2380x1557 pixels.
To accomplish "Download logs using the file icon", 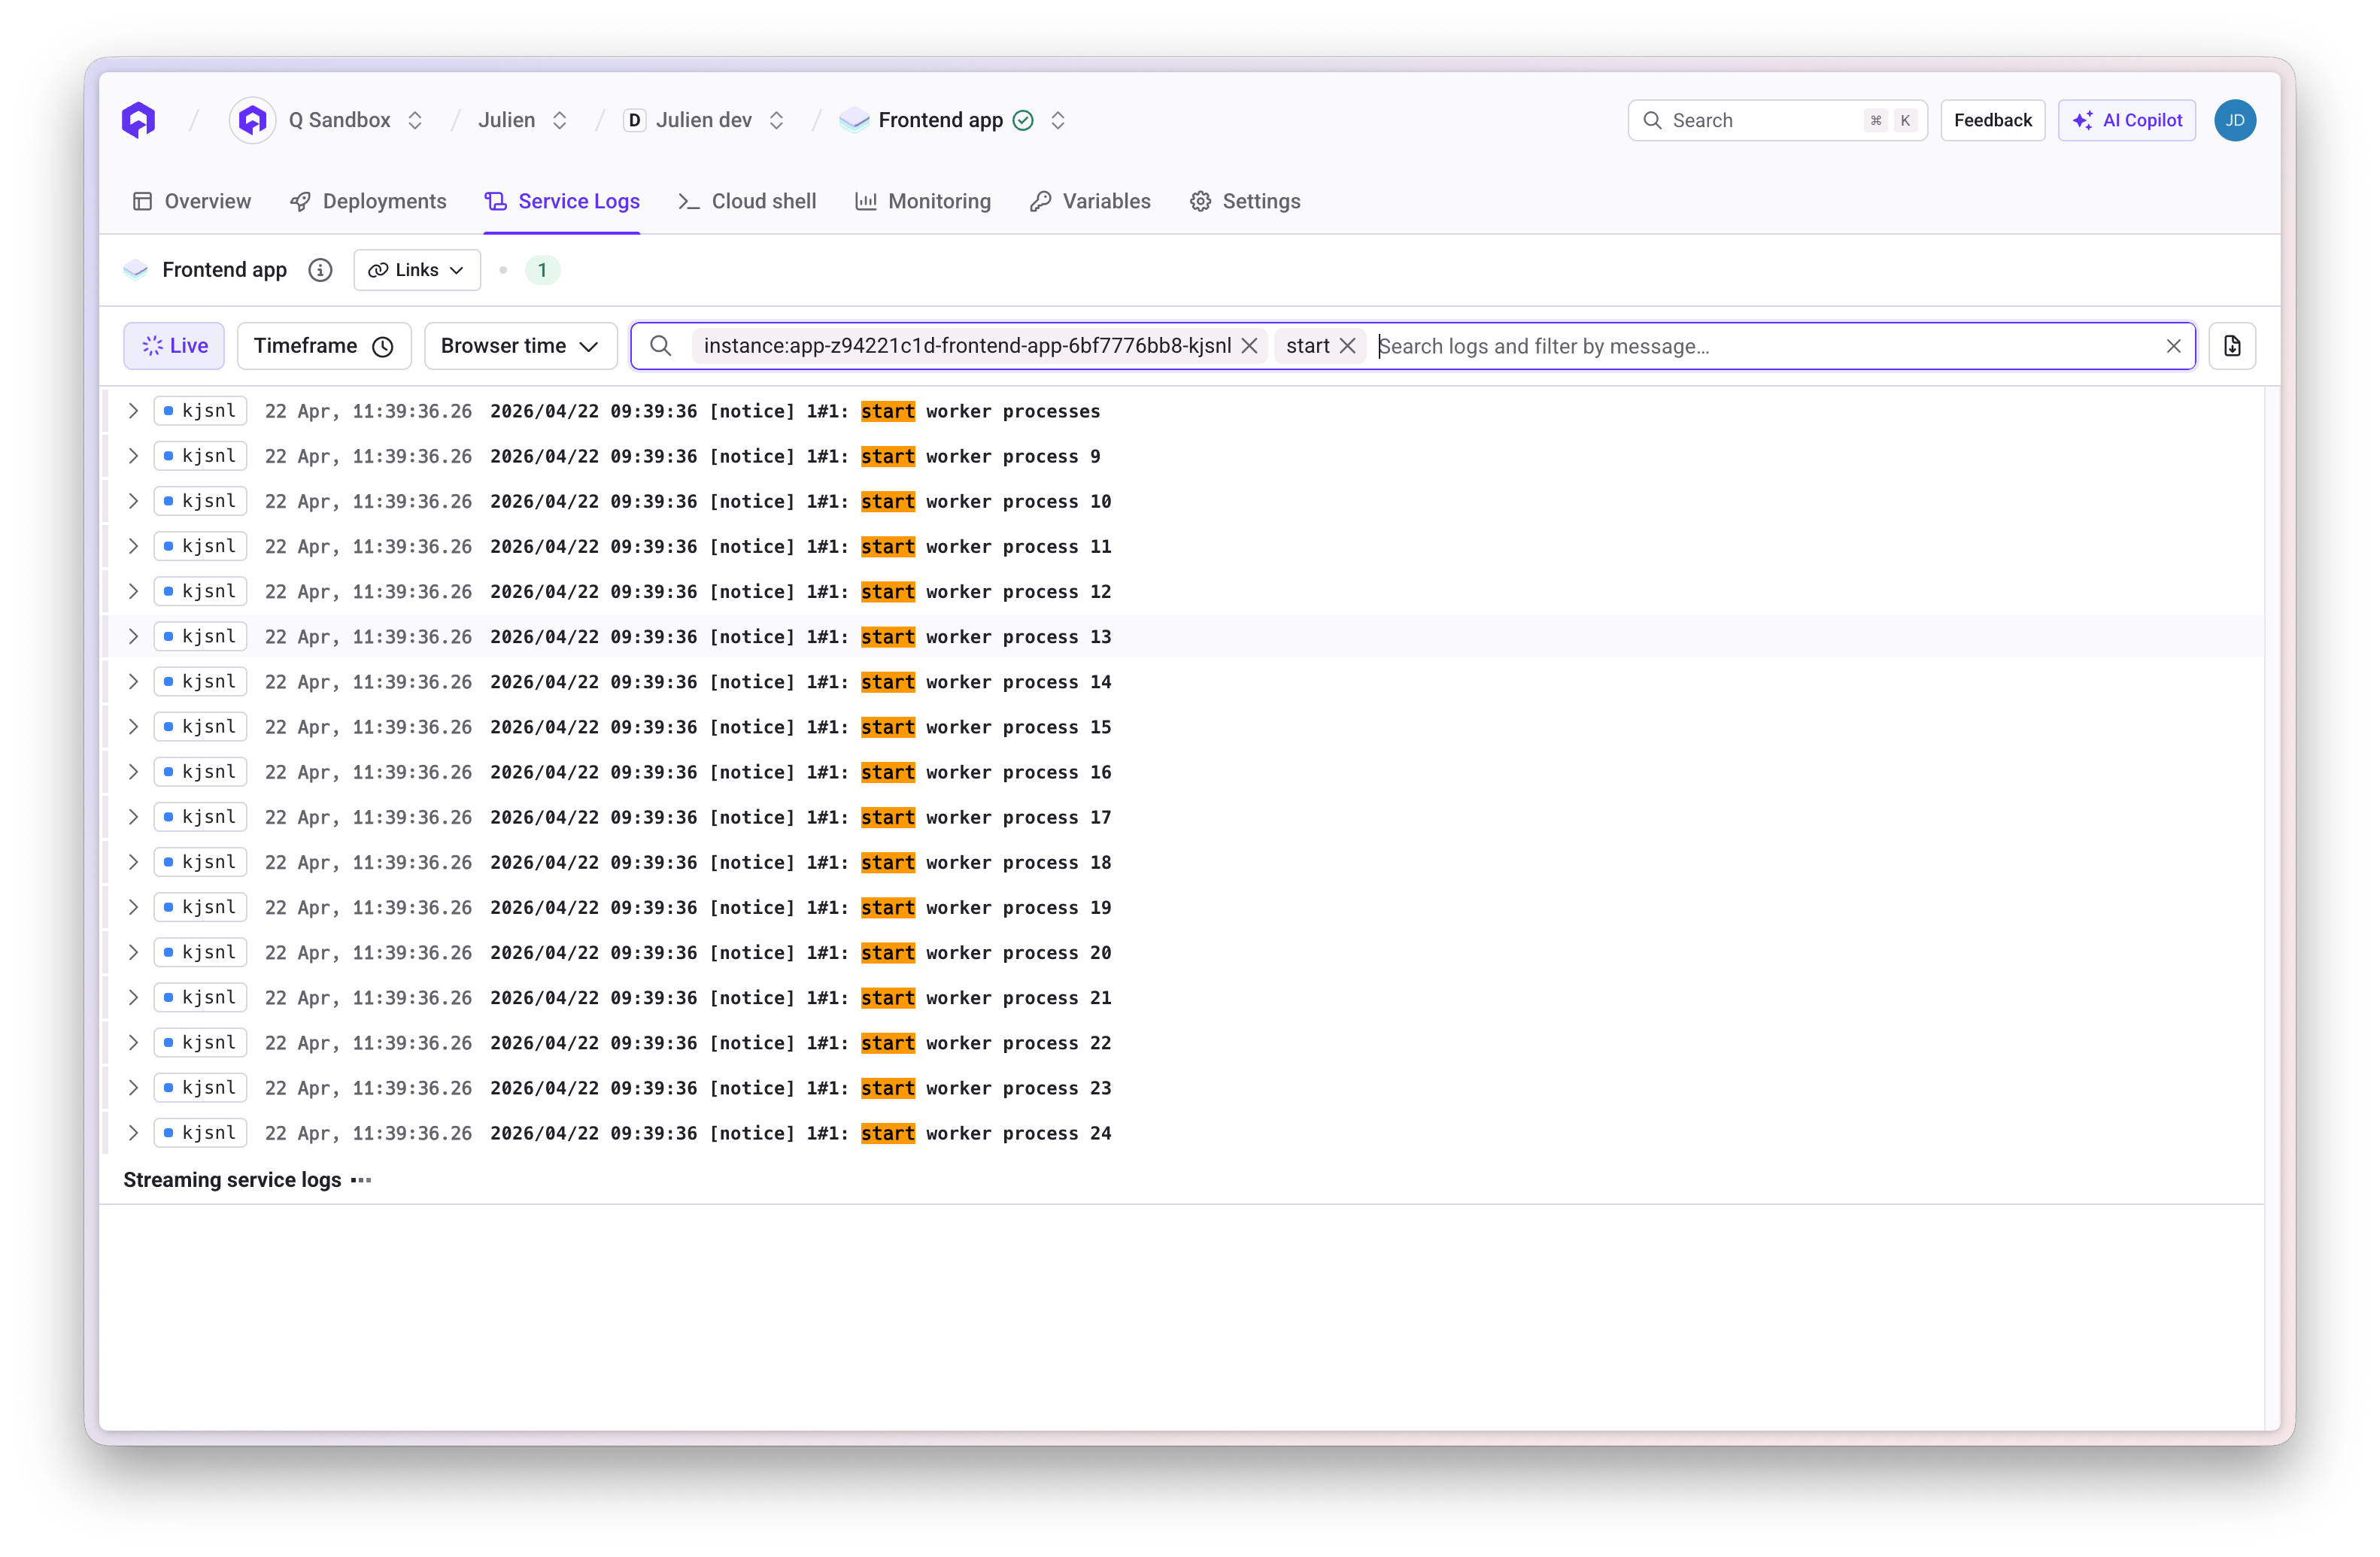I will [2232, 346].
